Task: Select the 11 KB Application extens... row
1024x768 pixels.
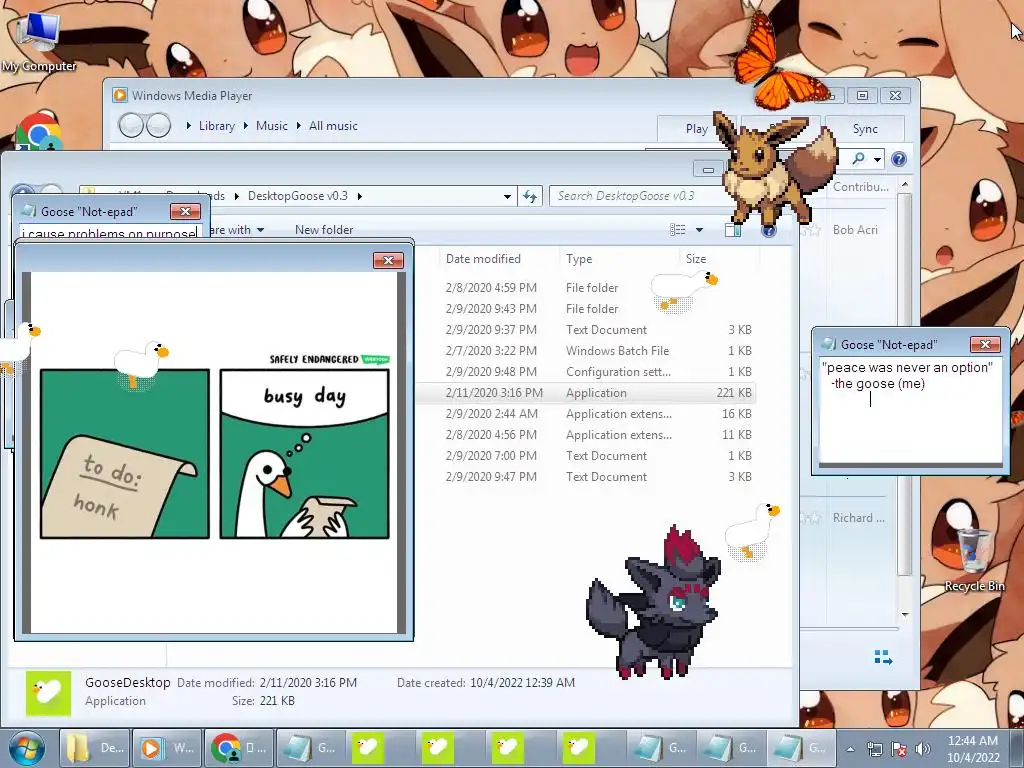Action: 586,434
